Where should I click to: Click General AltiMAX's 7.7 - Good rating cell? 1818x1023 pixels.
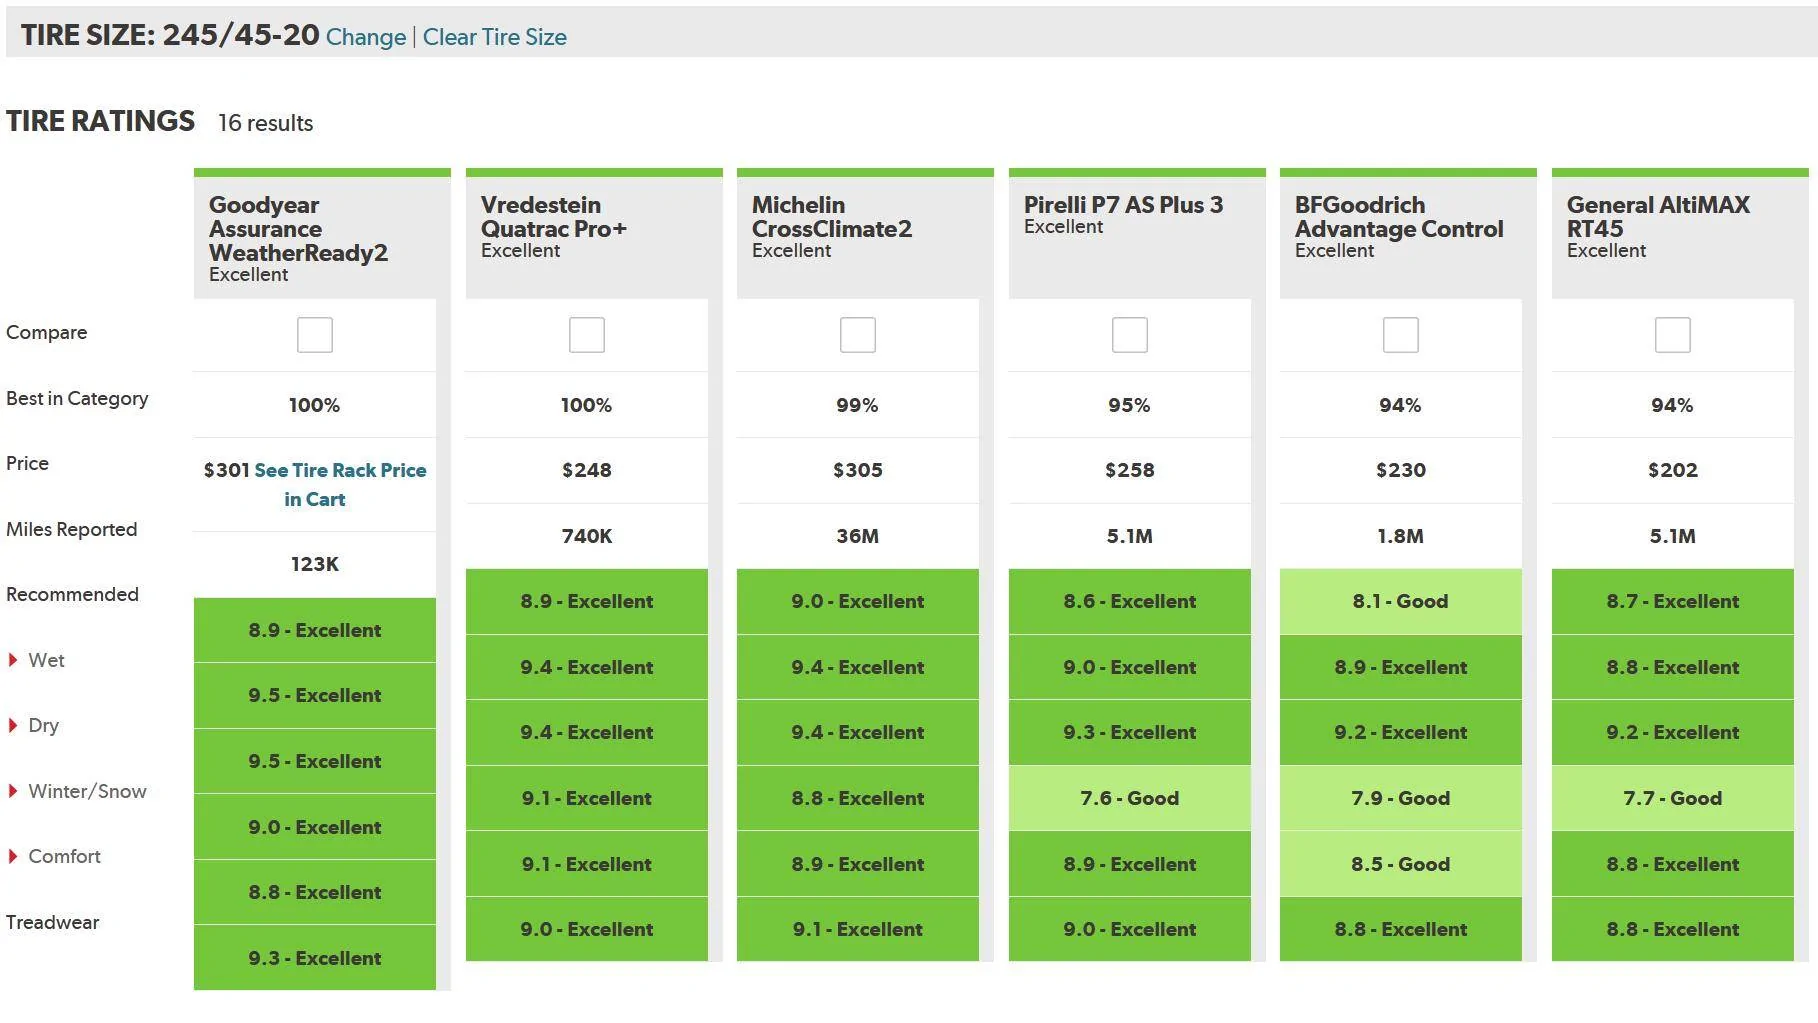pos(1672,798)
